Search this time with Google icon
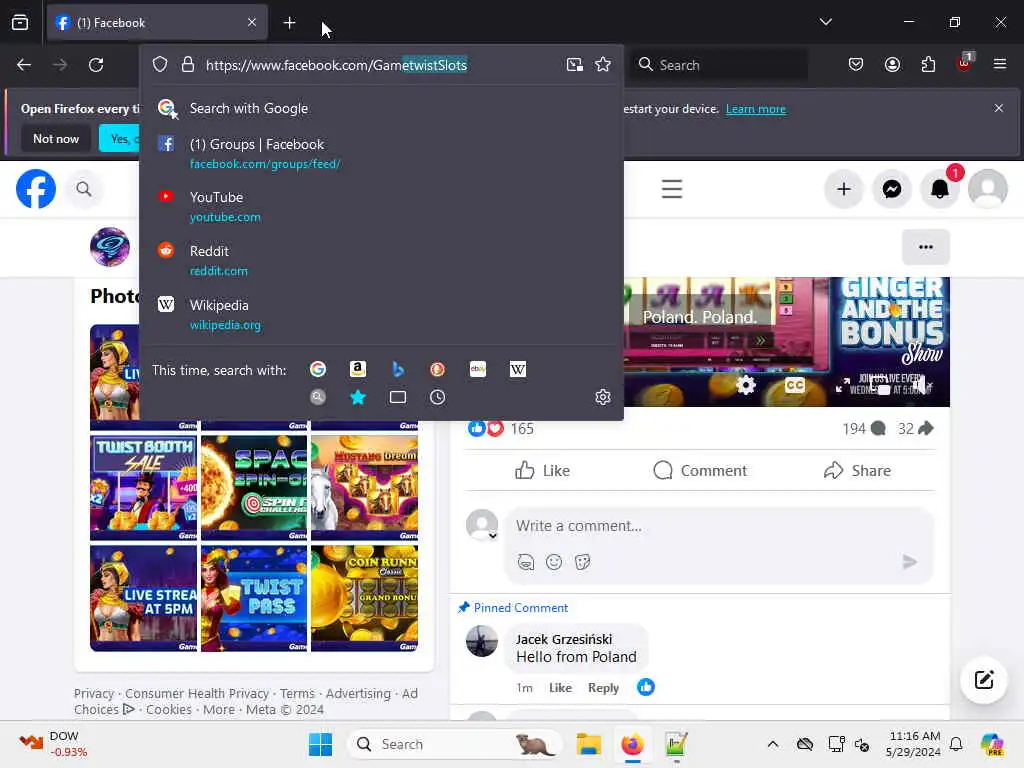Viewport: 1024px width, 768px height. coord(318,370)
